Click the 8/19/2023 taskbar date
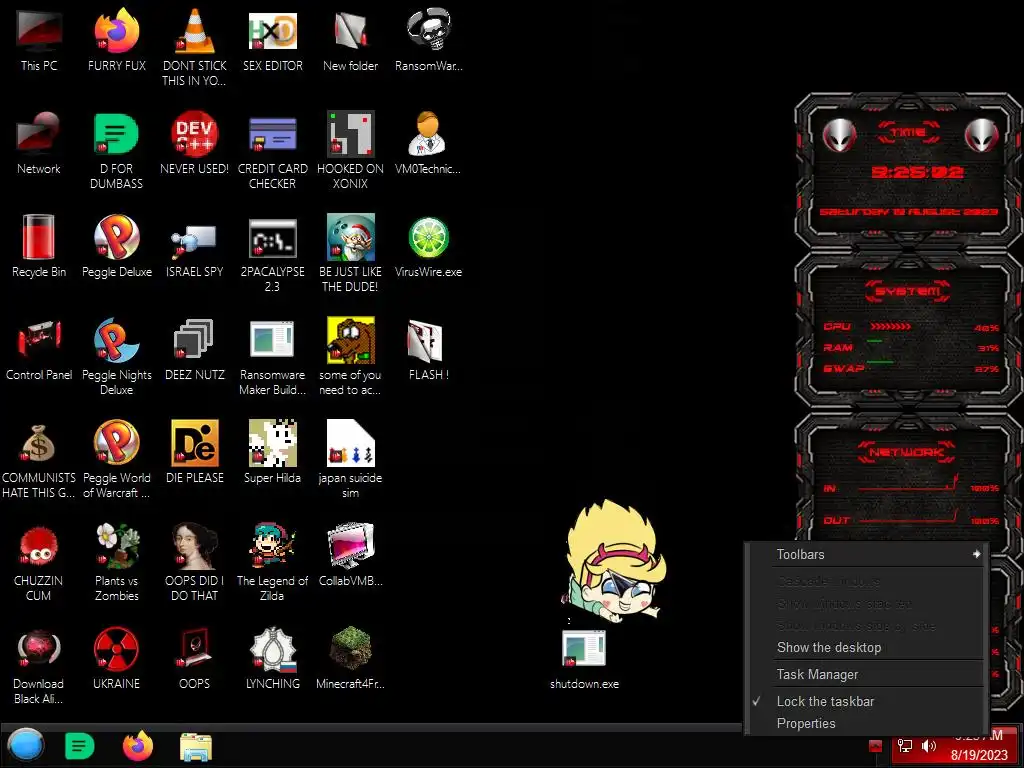The width and height of the screenshot is (1024, 768). coord(979,755)
